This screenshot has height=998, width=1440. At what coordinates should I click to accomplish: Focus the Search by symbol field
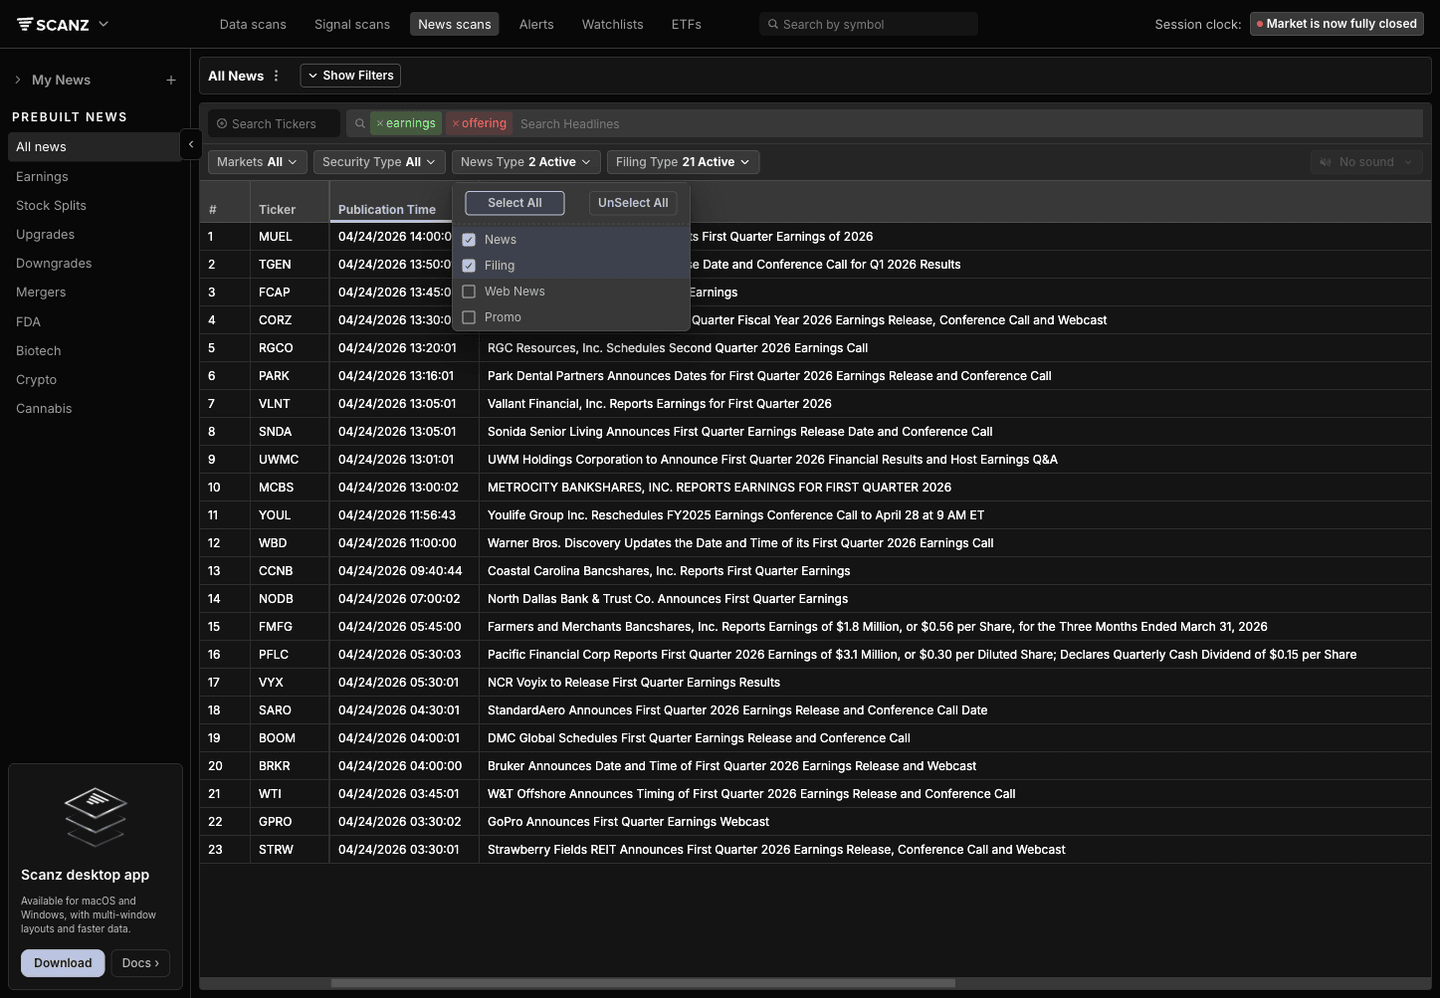[868, 24]
